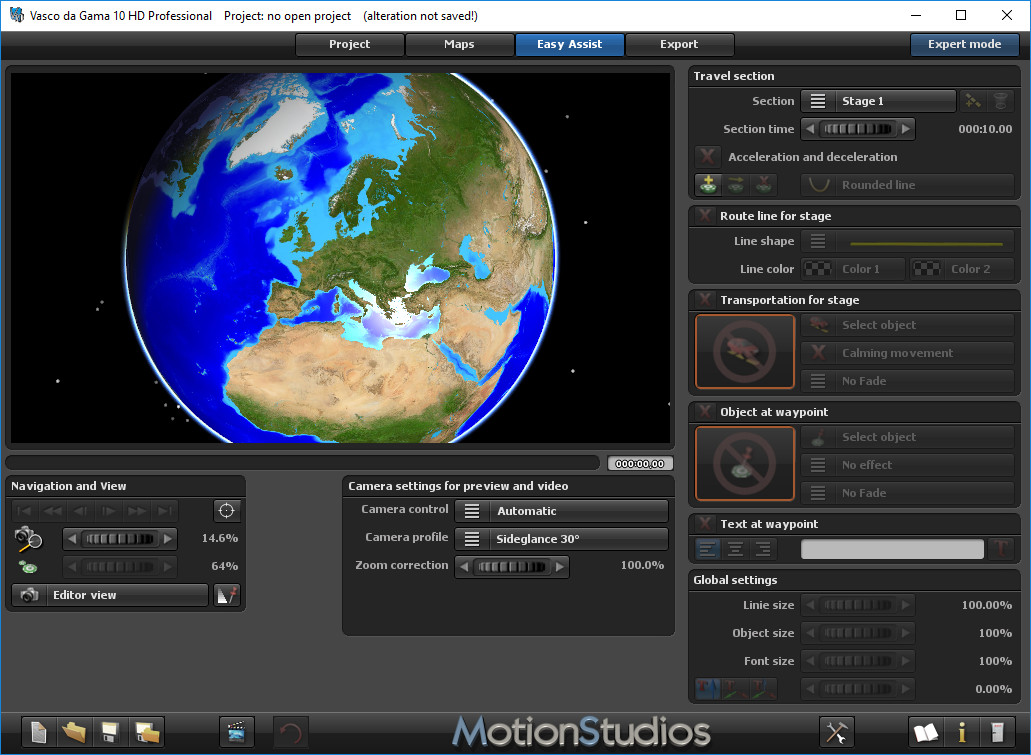Open Editor view selector
Viewport: 1031px width, 755px height.
pos(110,595)
